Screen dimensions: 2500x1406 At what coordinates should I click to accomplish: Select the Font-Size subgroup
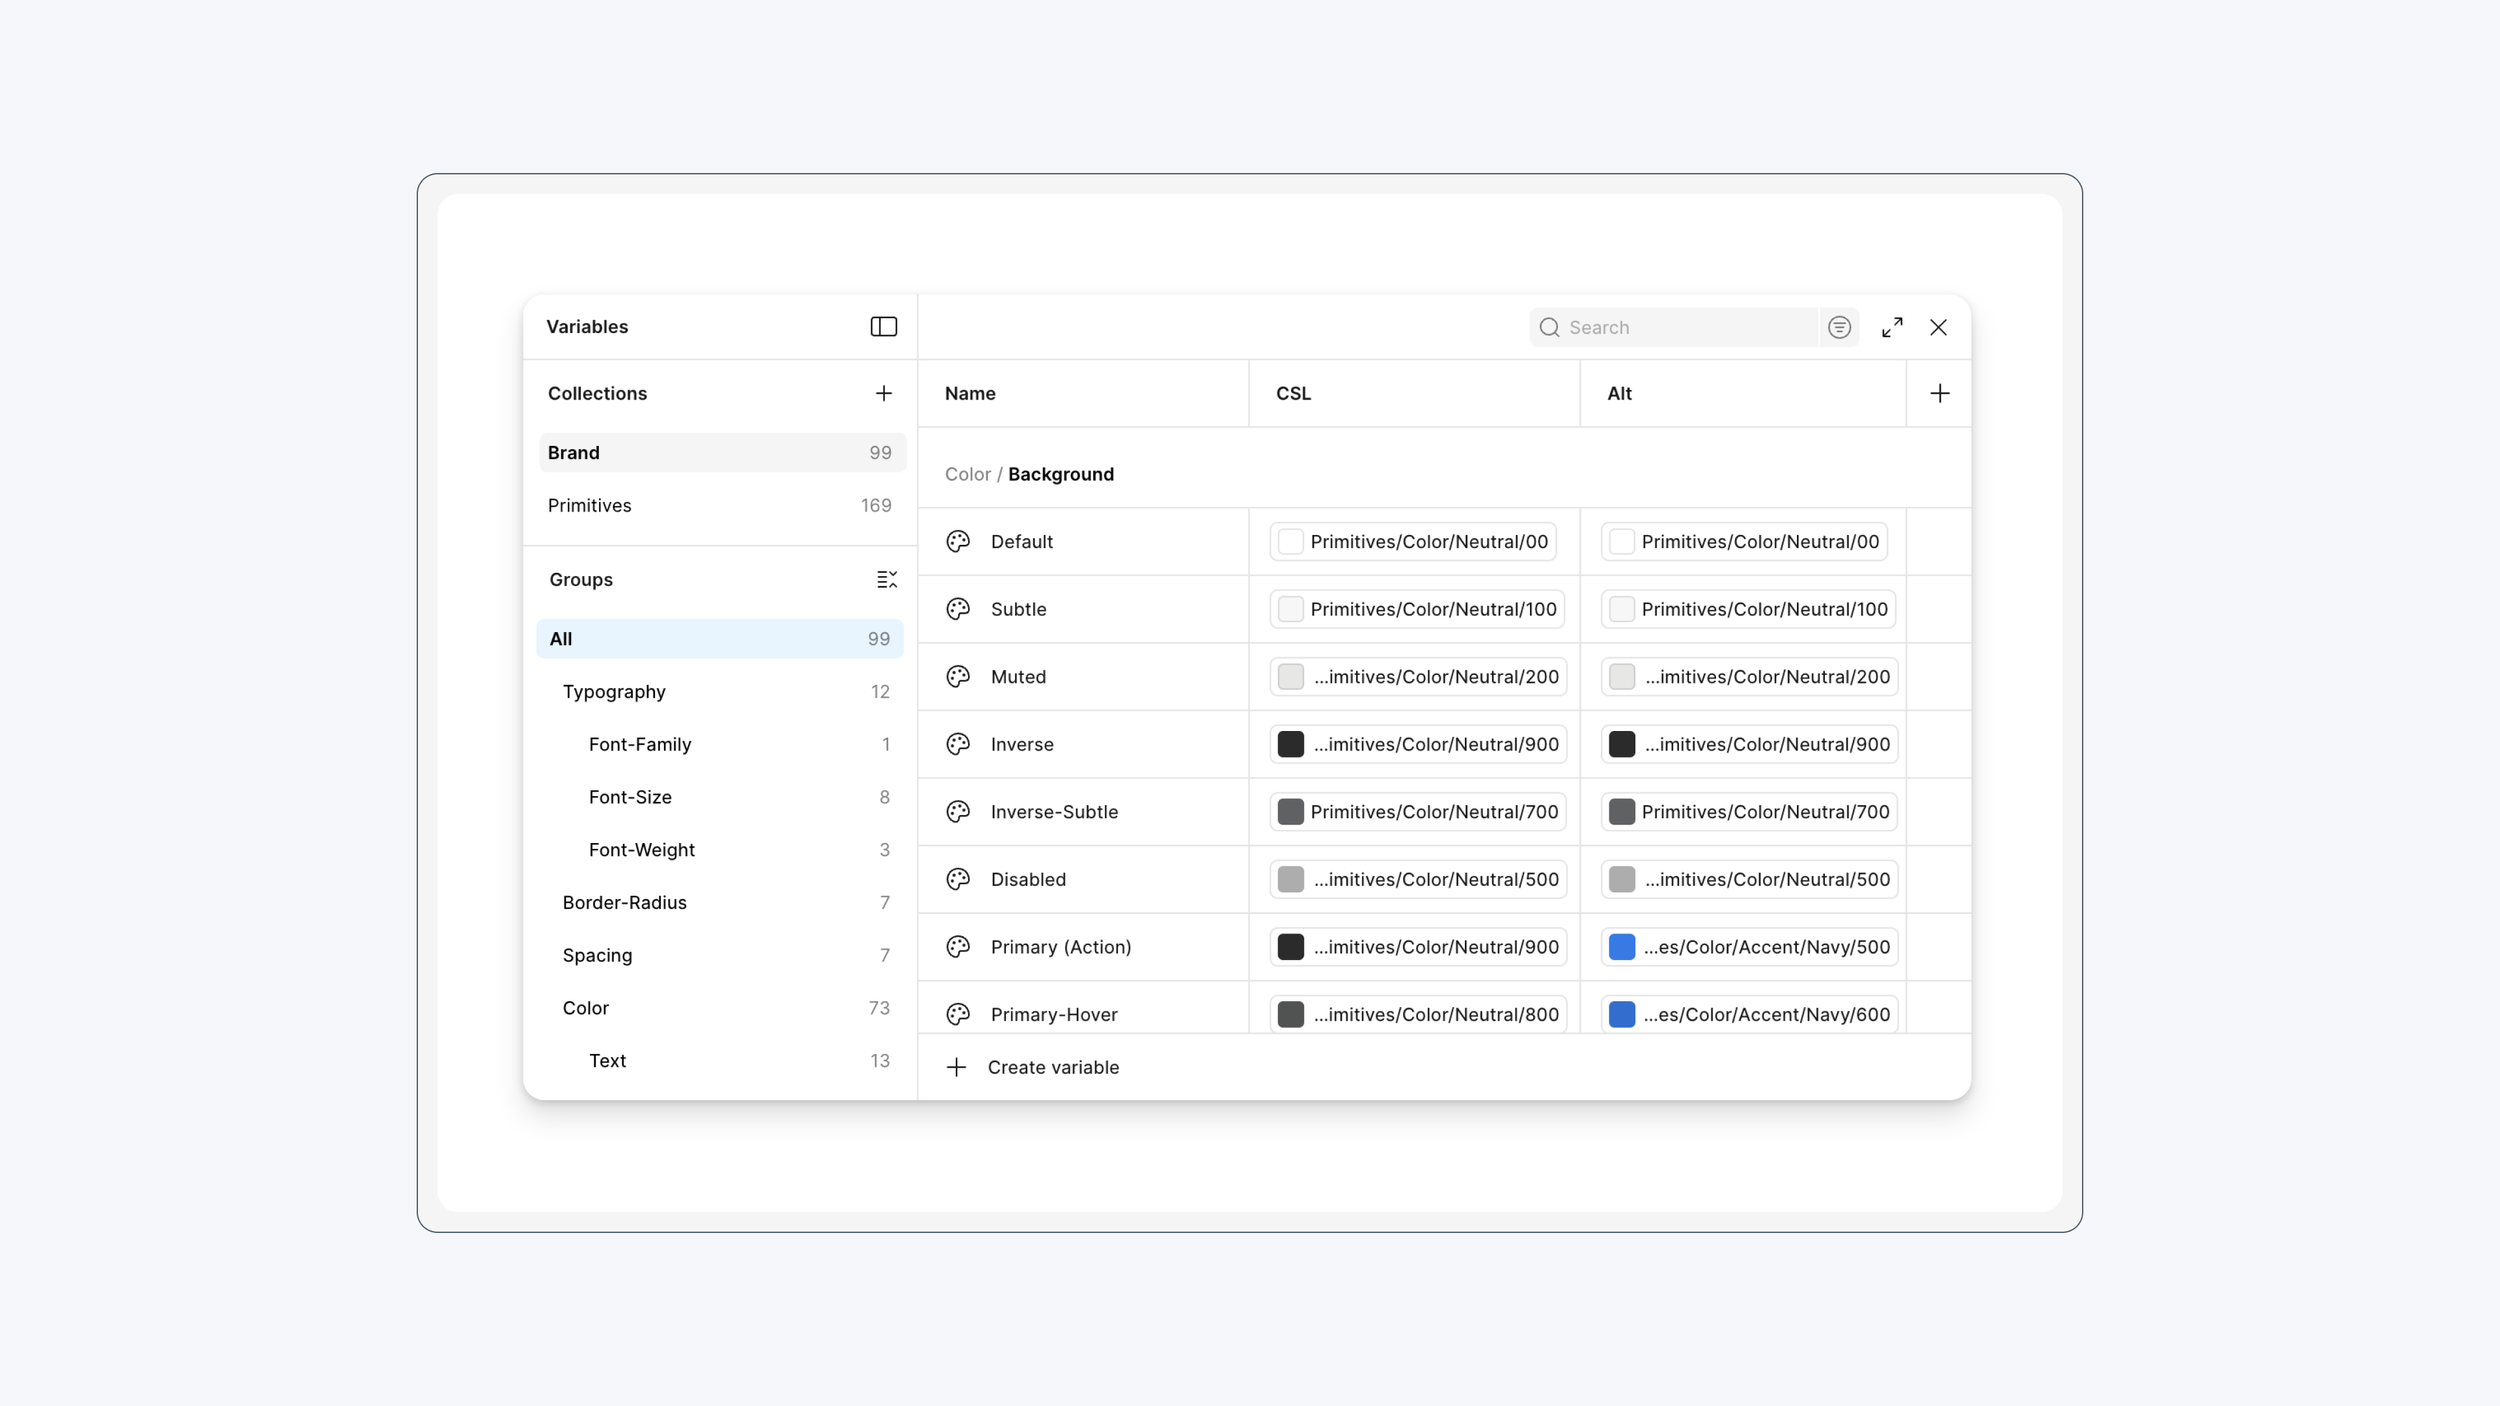point(630,797)
